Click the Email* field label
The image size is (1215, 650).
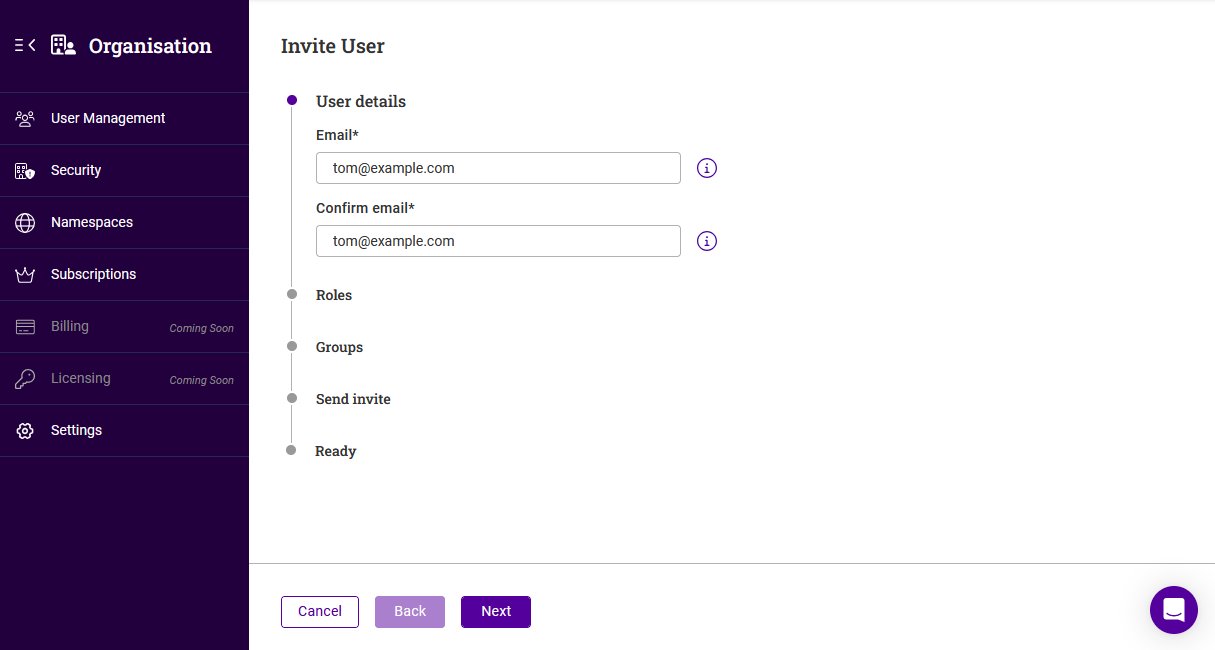coord(337,135)
